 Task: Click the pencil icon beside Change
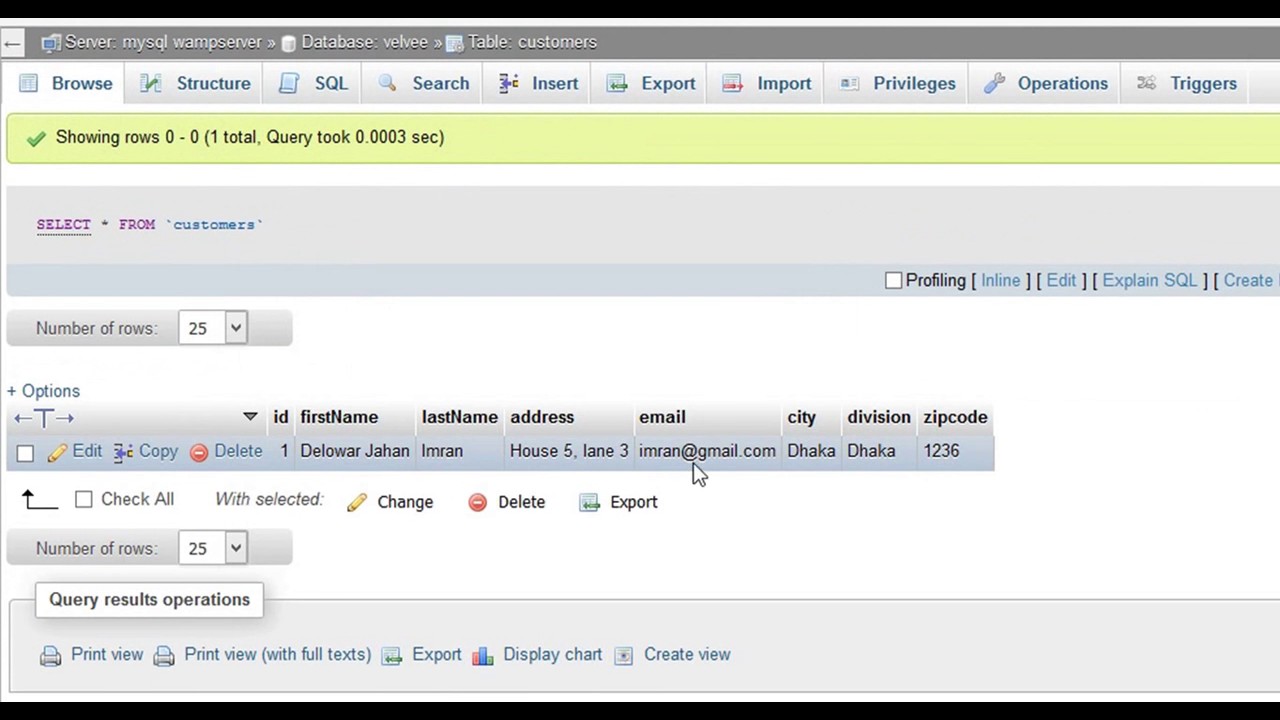(357, 502)
